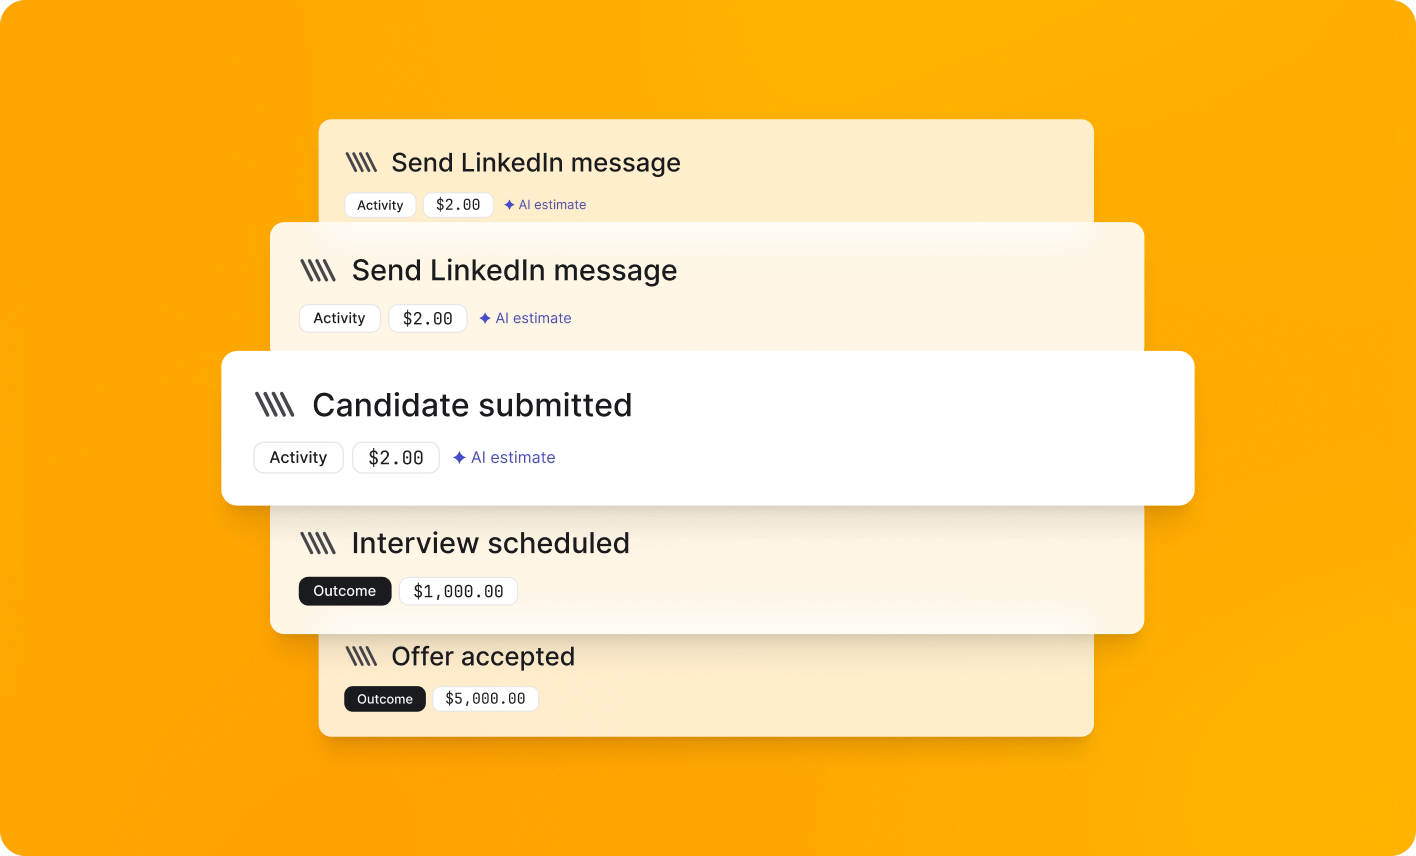Click the striped handle icon beside Offer accepted

(361, 656)
